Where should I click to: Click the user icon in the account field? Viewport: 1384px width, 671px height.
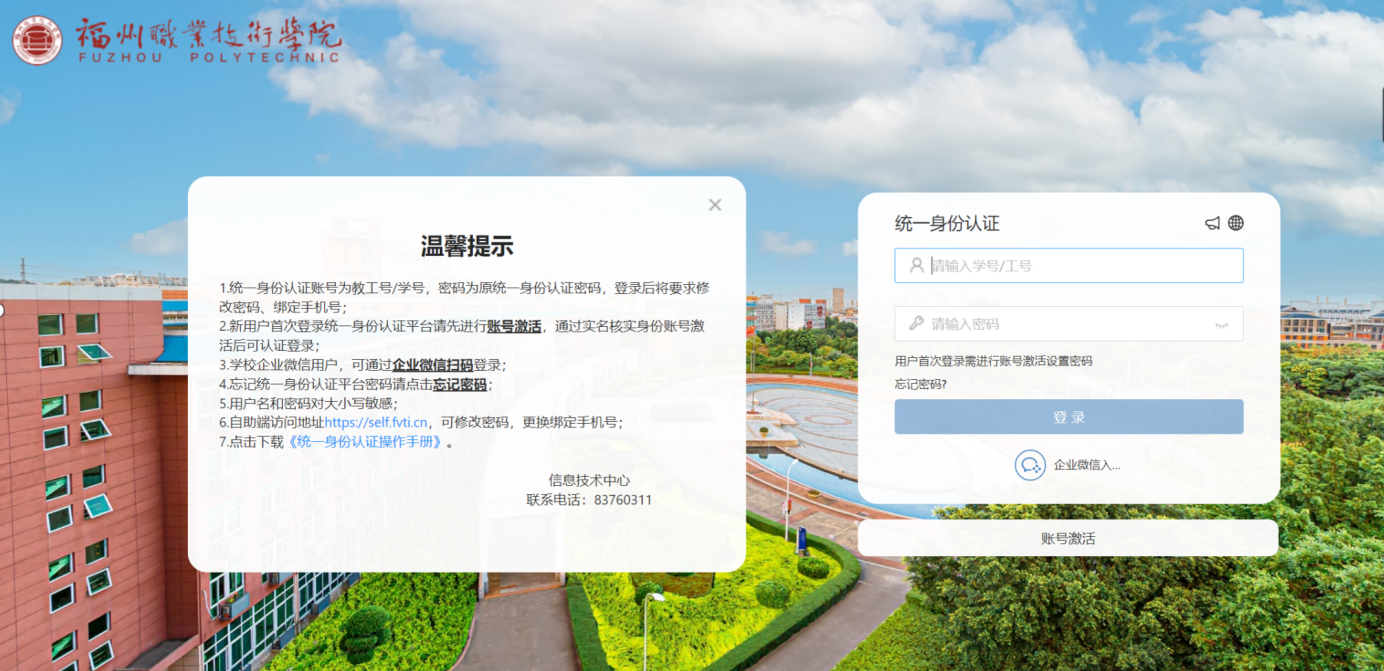916,266
